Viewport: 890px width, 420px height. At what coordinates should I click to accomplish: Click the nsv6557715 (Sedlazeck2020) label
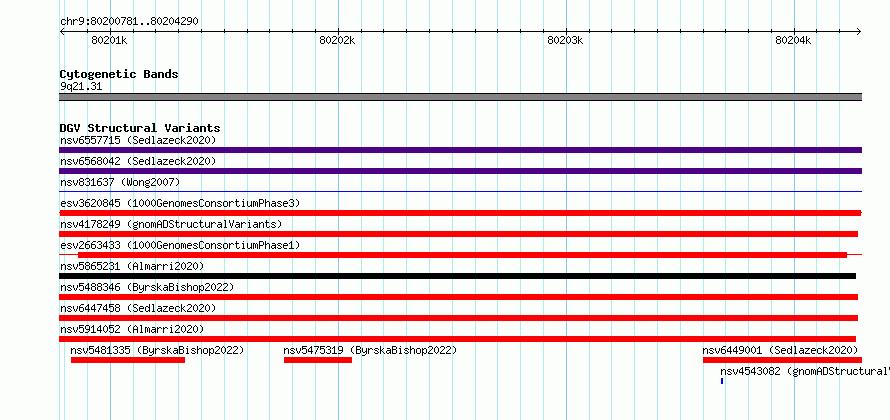tap(138, 140)
